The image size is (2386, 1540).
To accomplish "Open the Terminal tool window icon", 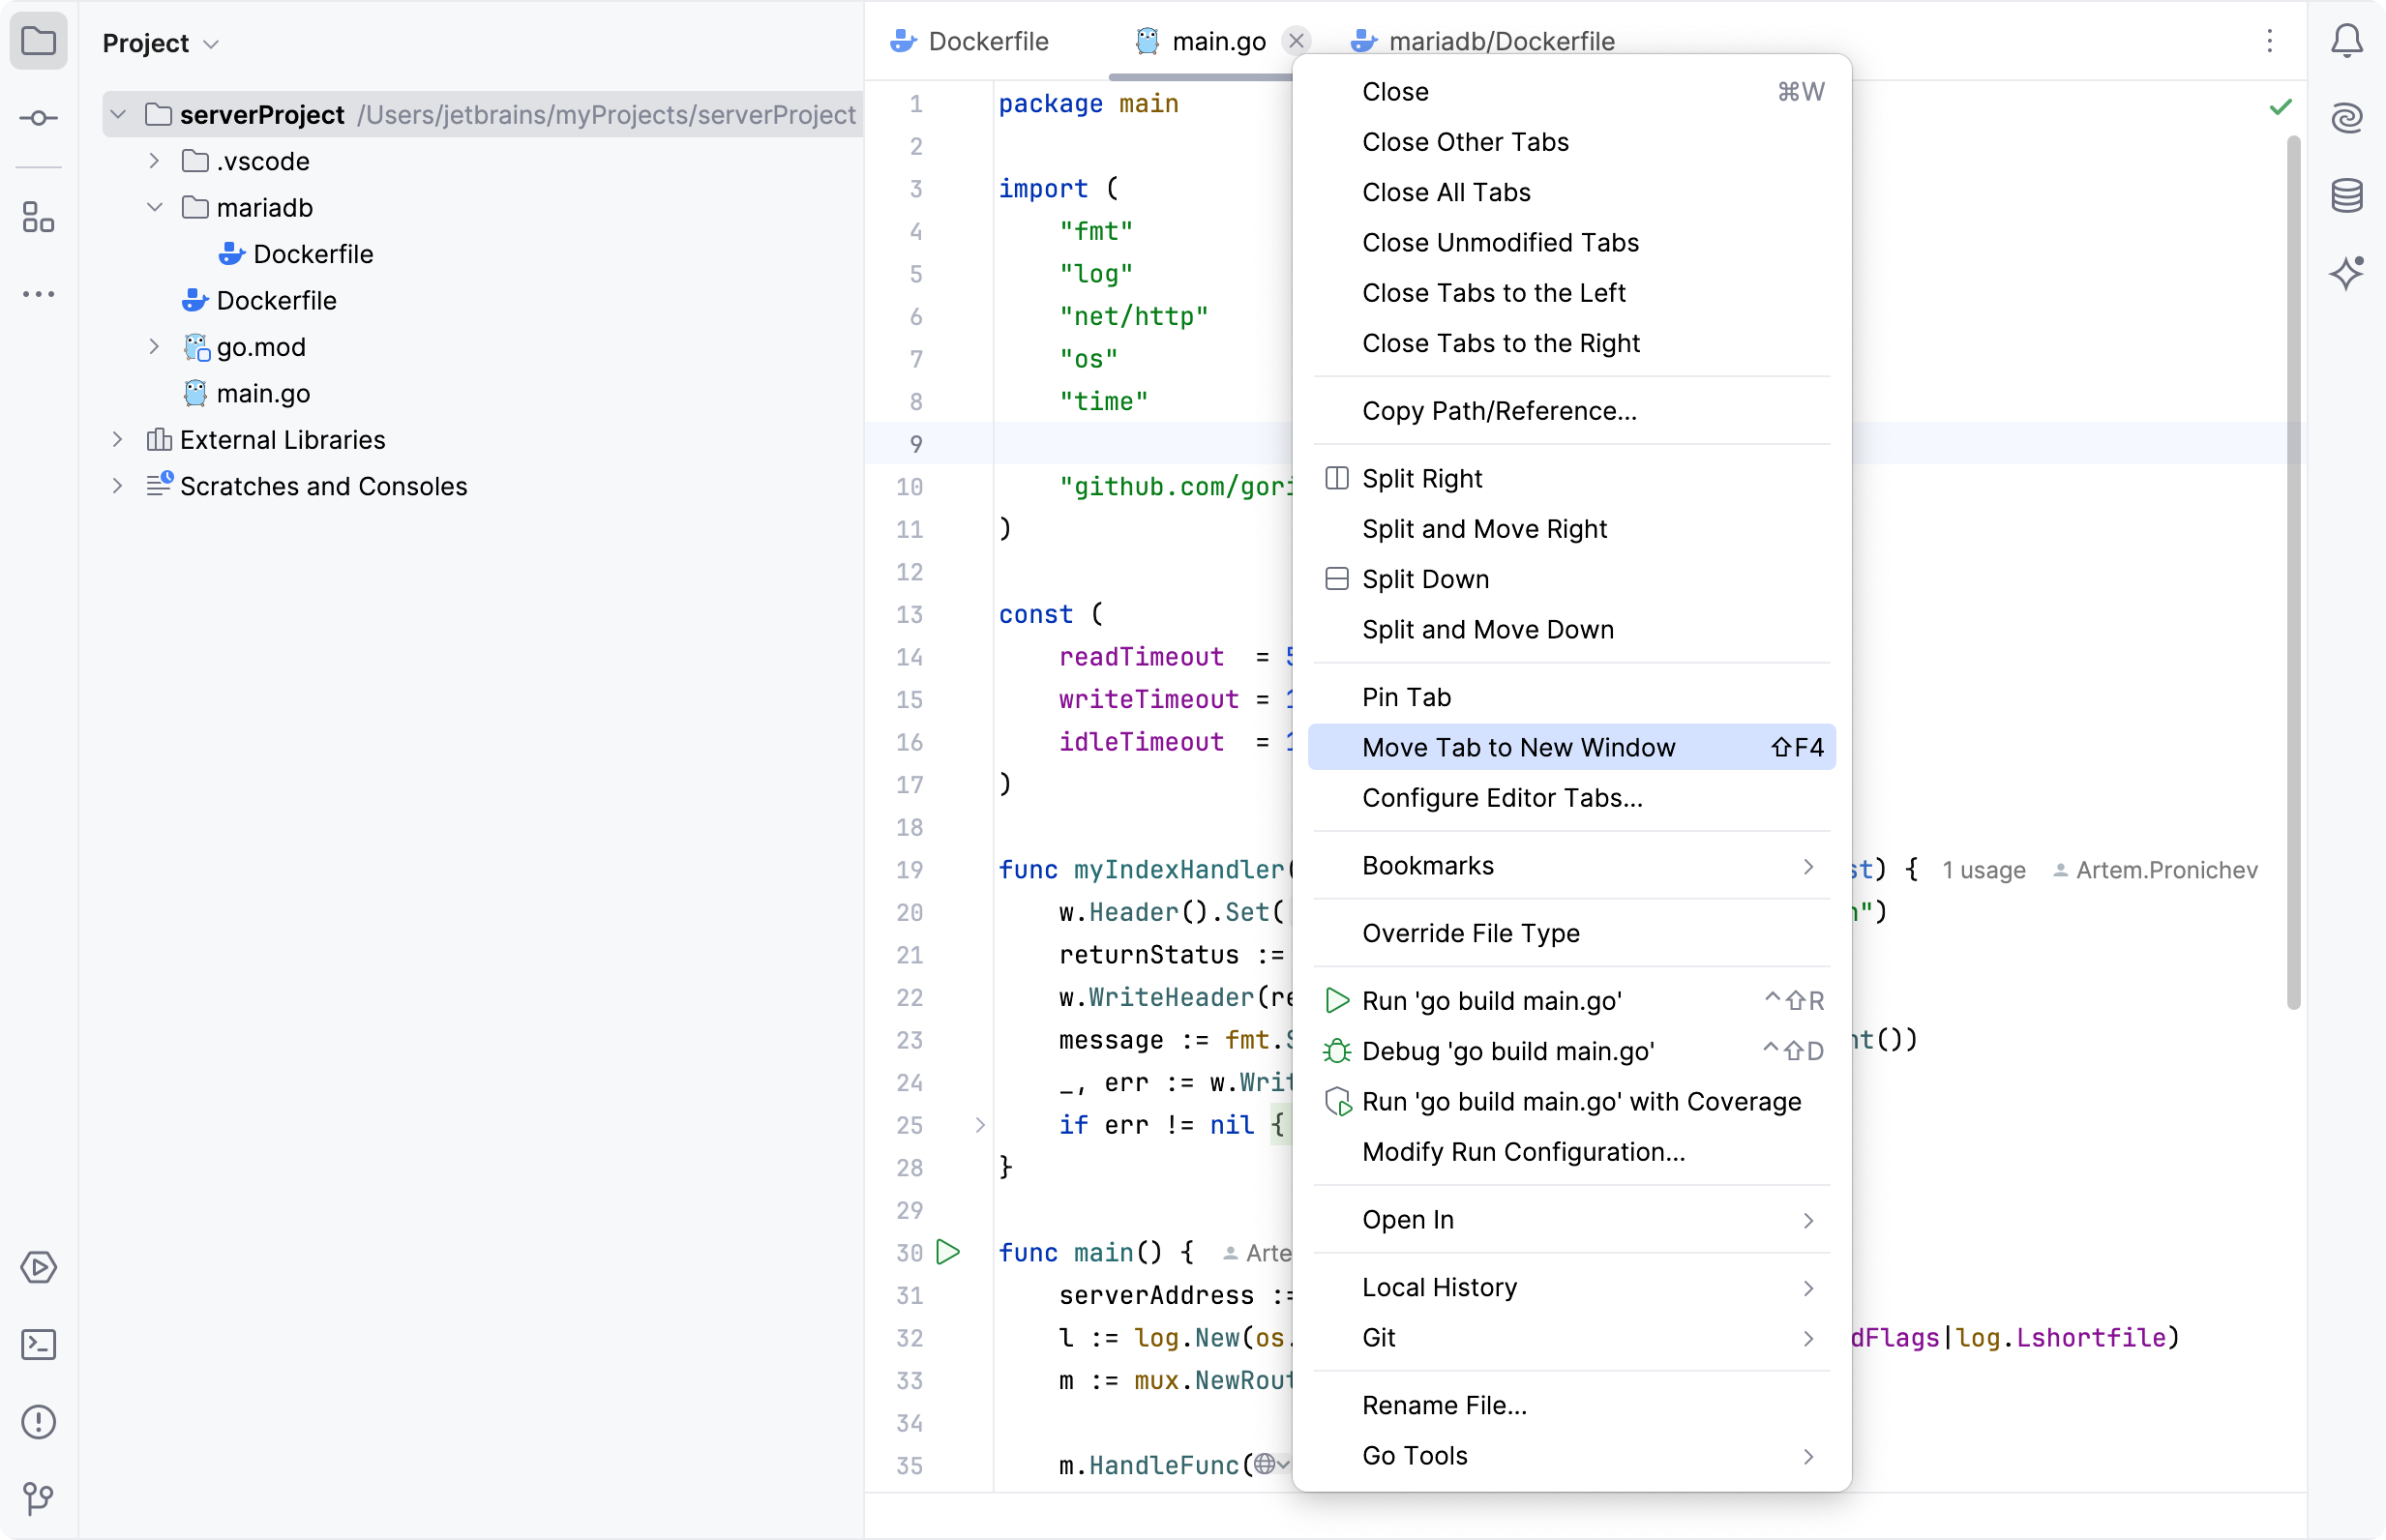I will pyautogui.click(x=38, y=1345).
